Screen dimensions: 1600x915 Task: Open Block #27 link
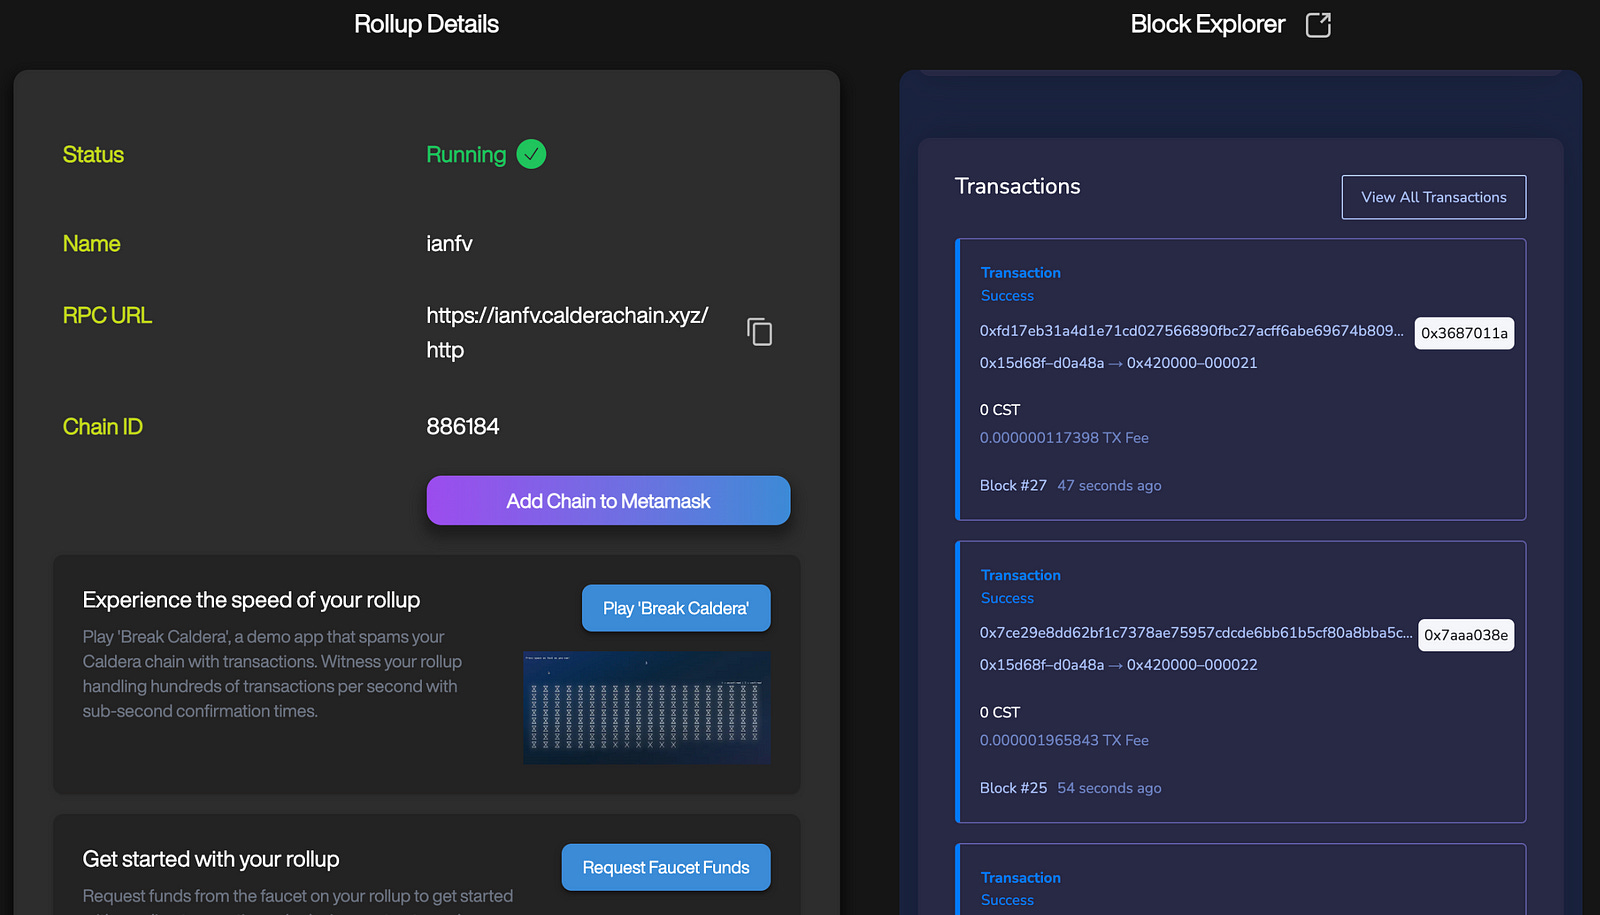pos(1013,485)
